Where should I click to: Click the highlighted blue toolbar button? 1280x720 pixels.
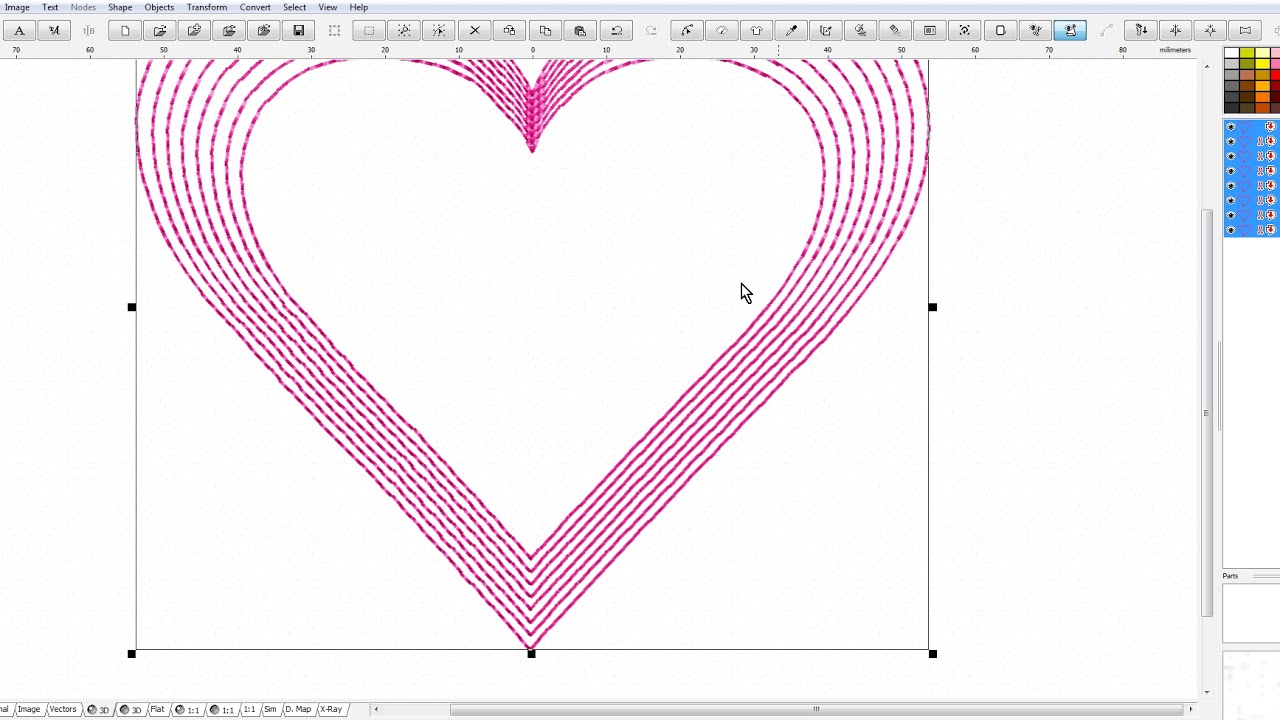[1070, 30]
